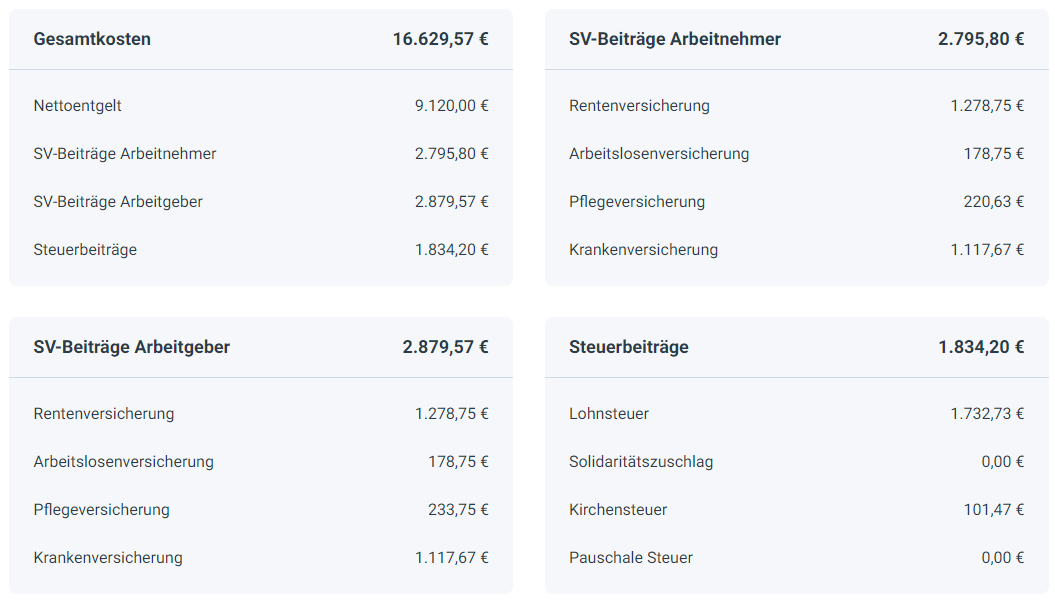Select the Solidaritätszuschlag row label
The height and width of the screenshot is (602, 1055).
(641, 461)
